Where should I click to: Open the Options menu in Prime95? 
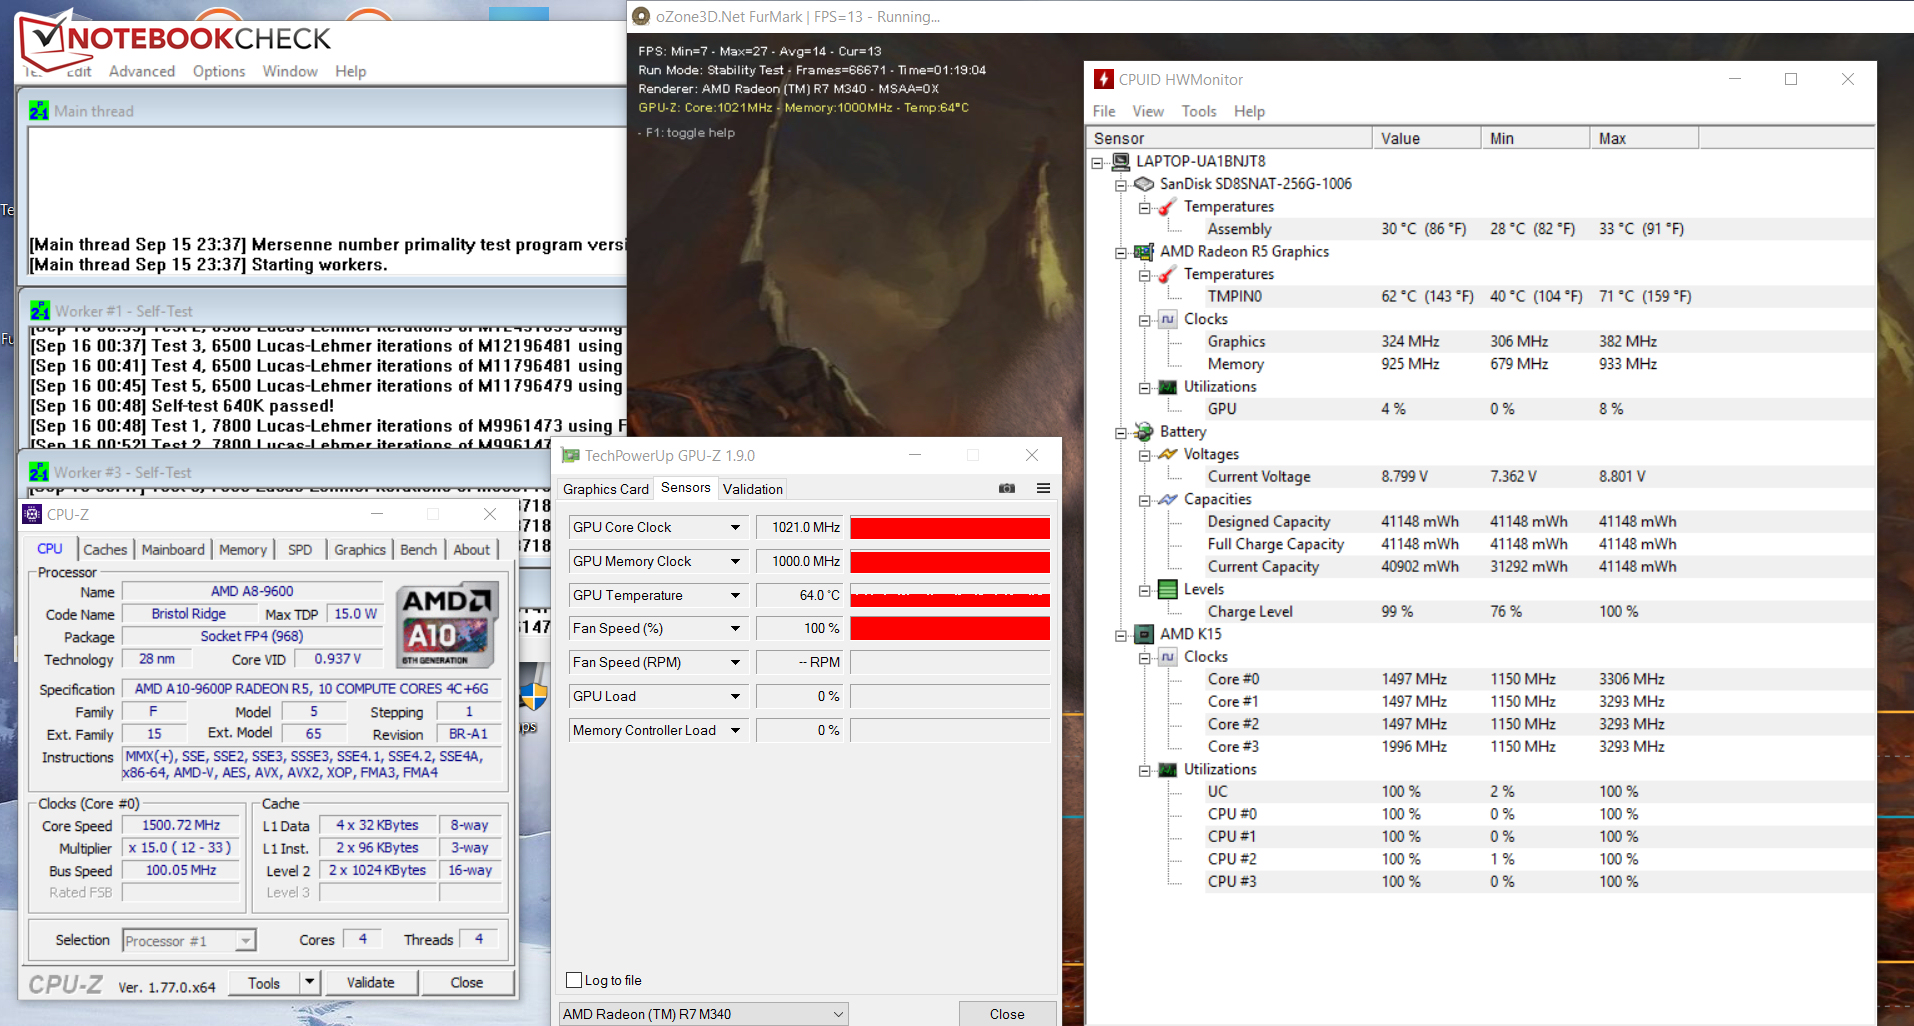219,71
